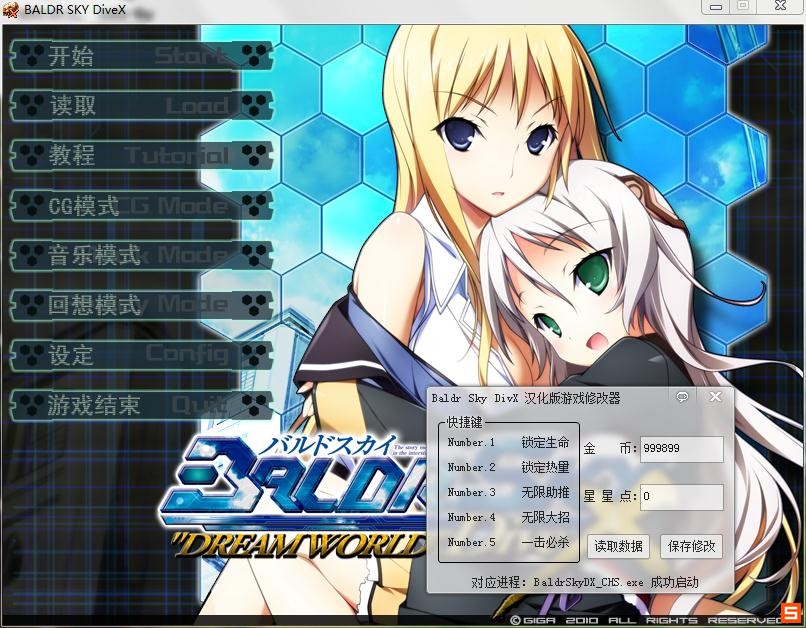Screen dimensions: 806x628
Task: Click the 快捷键 group label
Action: click(x=465, y=422)
